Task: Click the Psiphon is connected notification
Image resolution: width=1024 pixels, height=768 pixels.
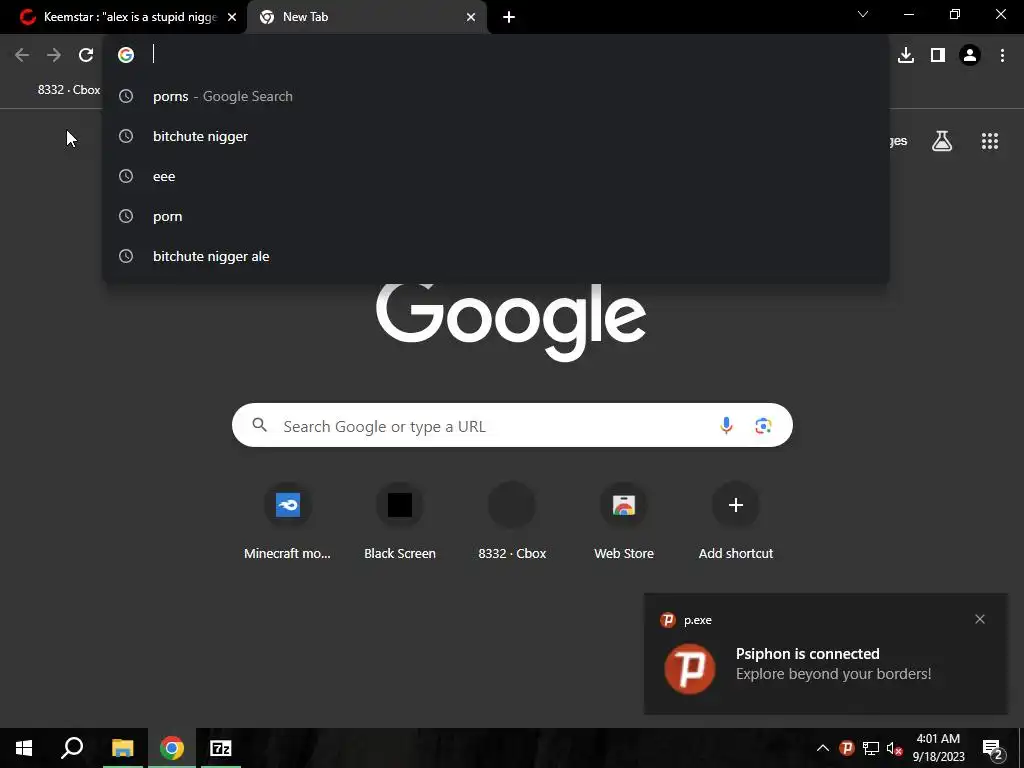Action: (825, 654)
